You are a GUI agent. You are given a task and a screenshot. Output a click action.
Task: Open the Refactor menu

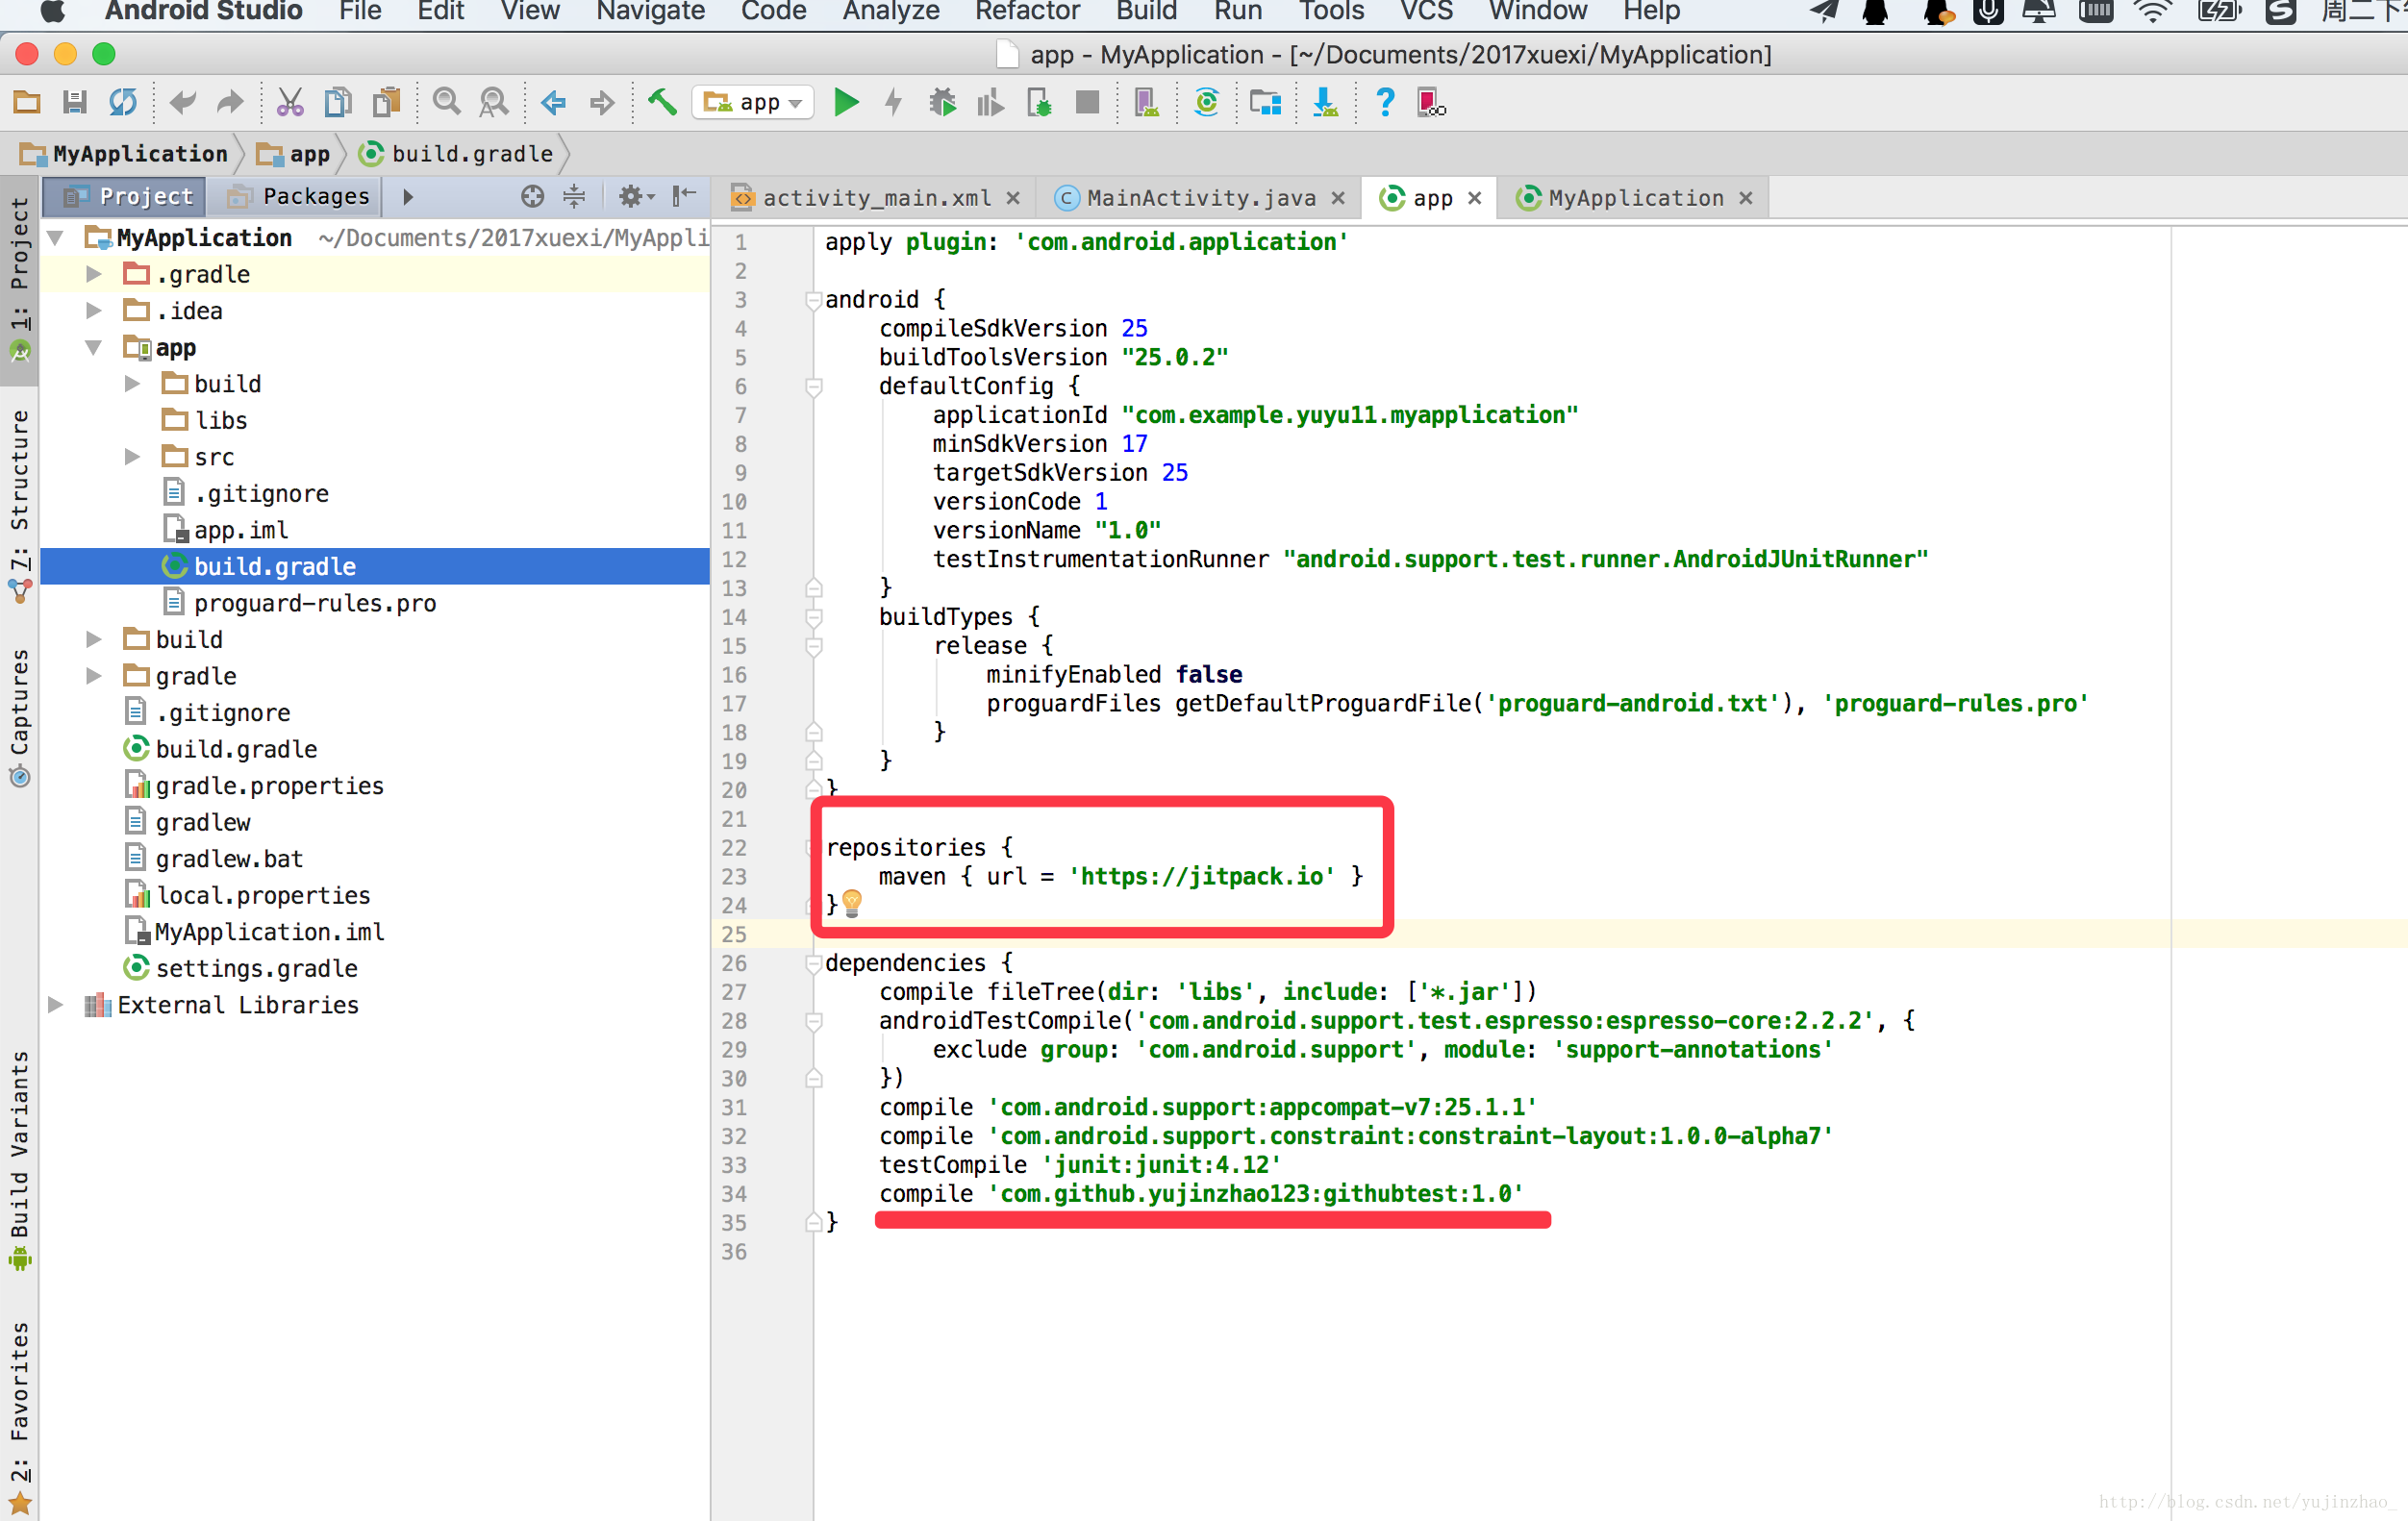(x=1027, y=12)
